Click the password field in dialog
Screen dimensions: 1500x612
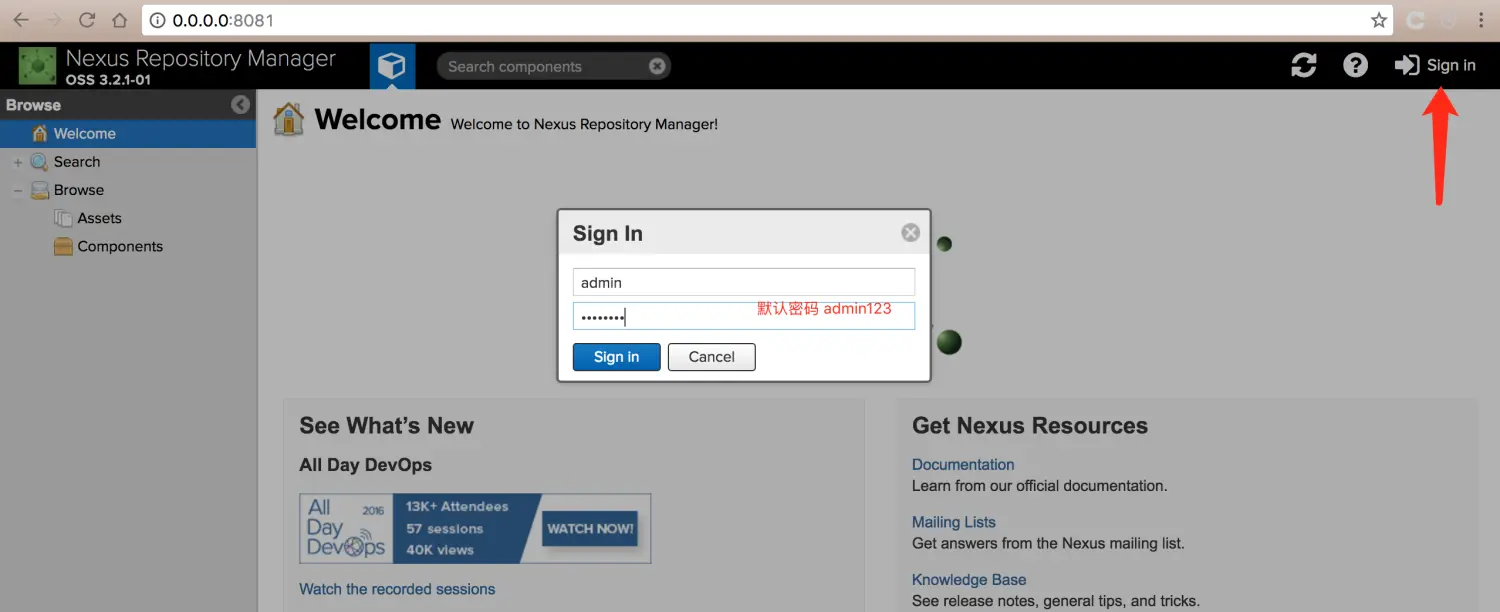click(x=744, y=316)
